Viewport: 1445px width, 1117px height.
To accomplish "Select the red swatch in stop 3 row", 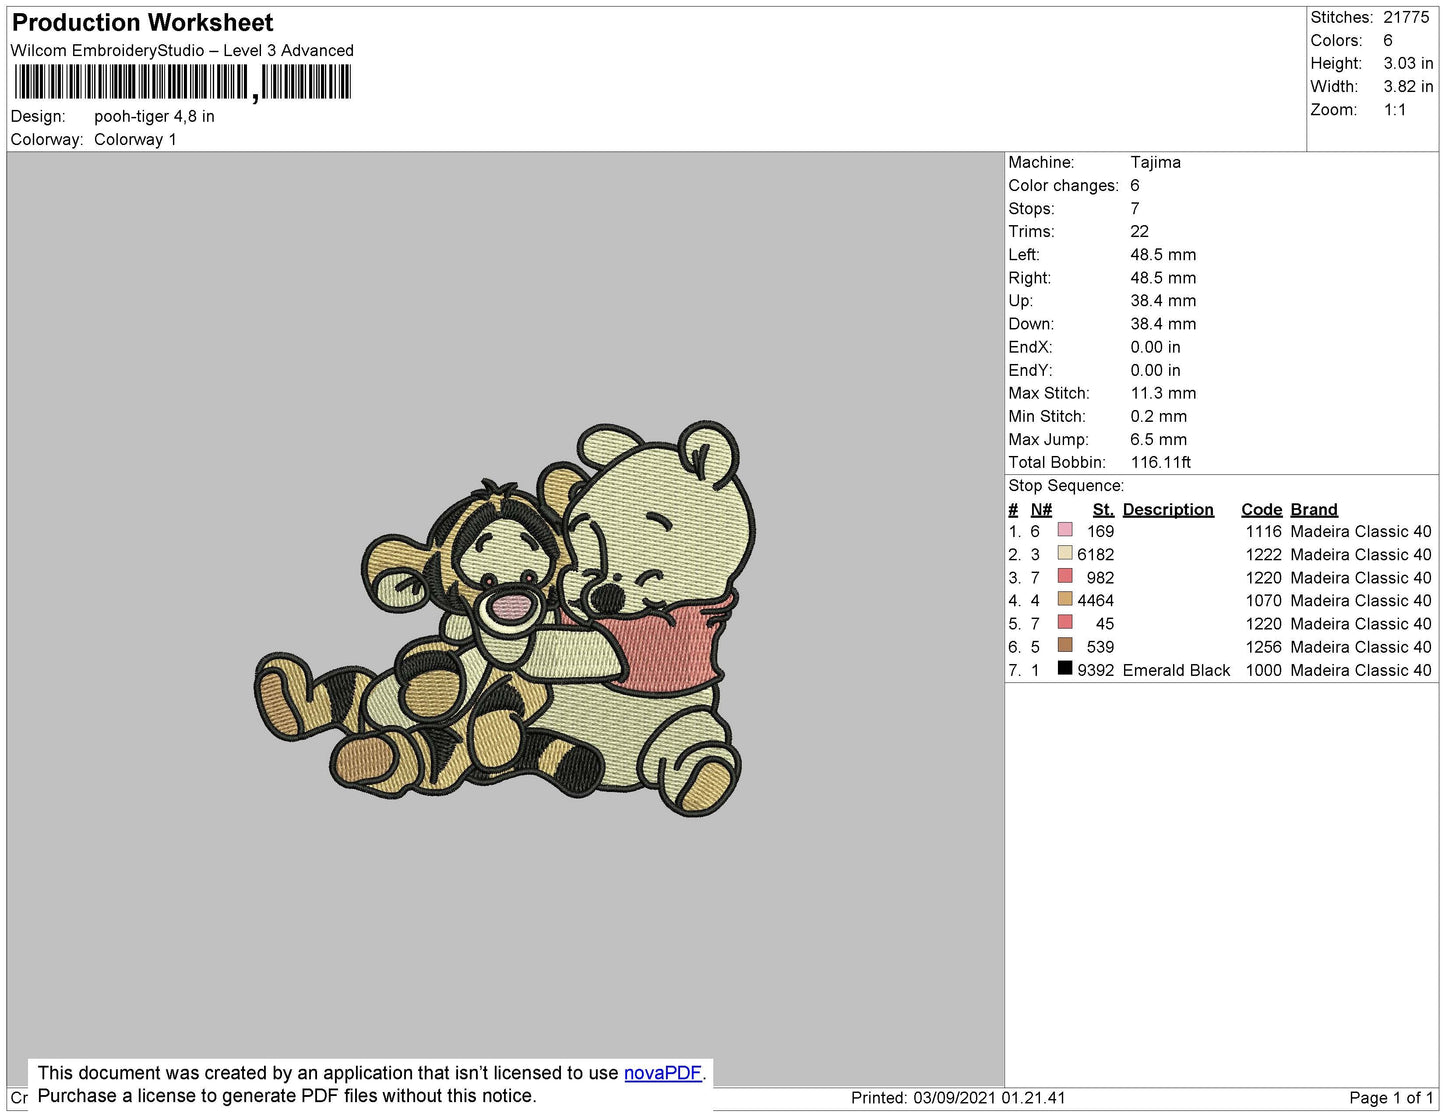I will tap(1065, 576).
